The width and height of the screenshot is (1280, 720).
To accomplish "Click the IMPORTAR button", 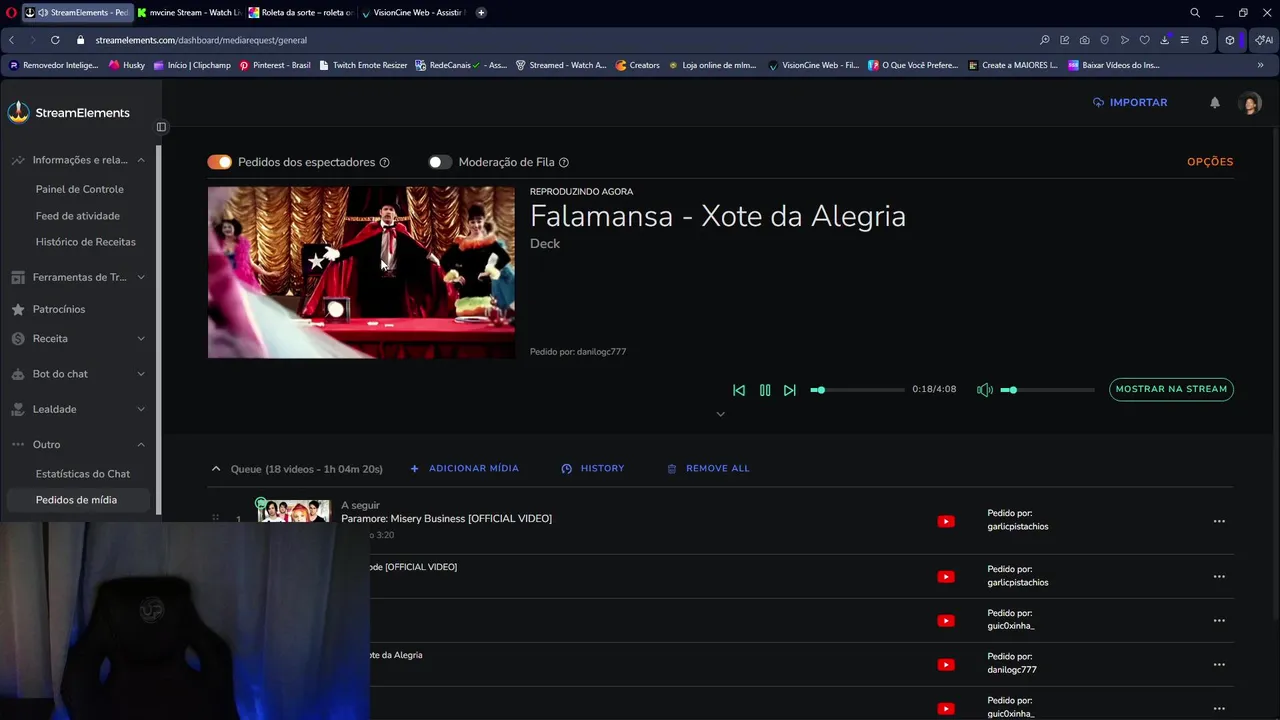I will coord(1130,102).
